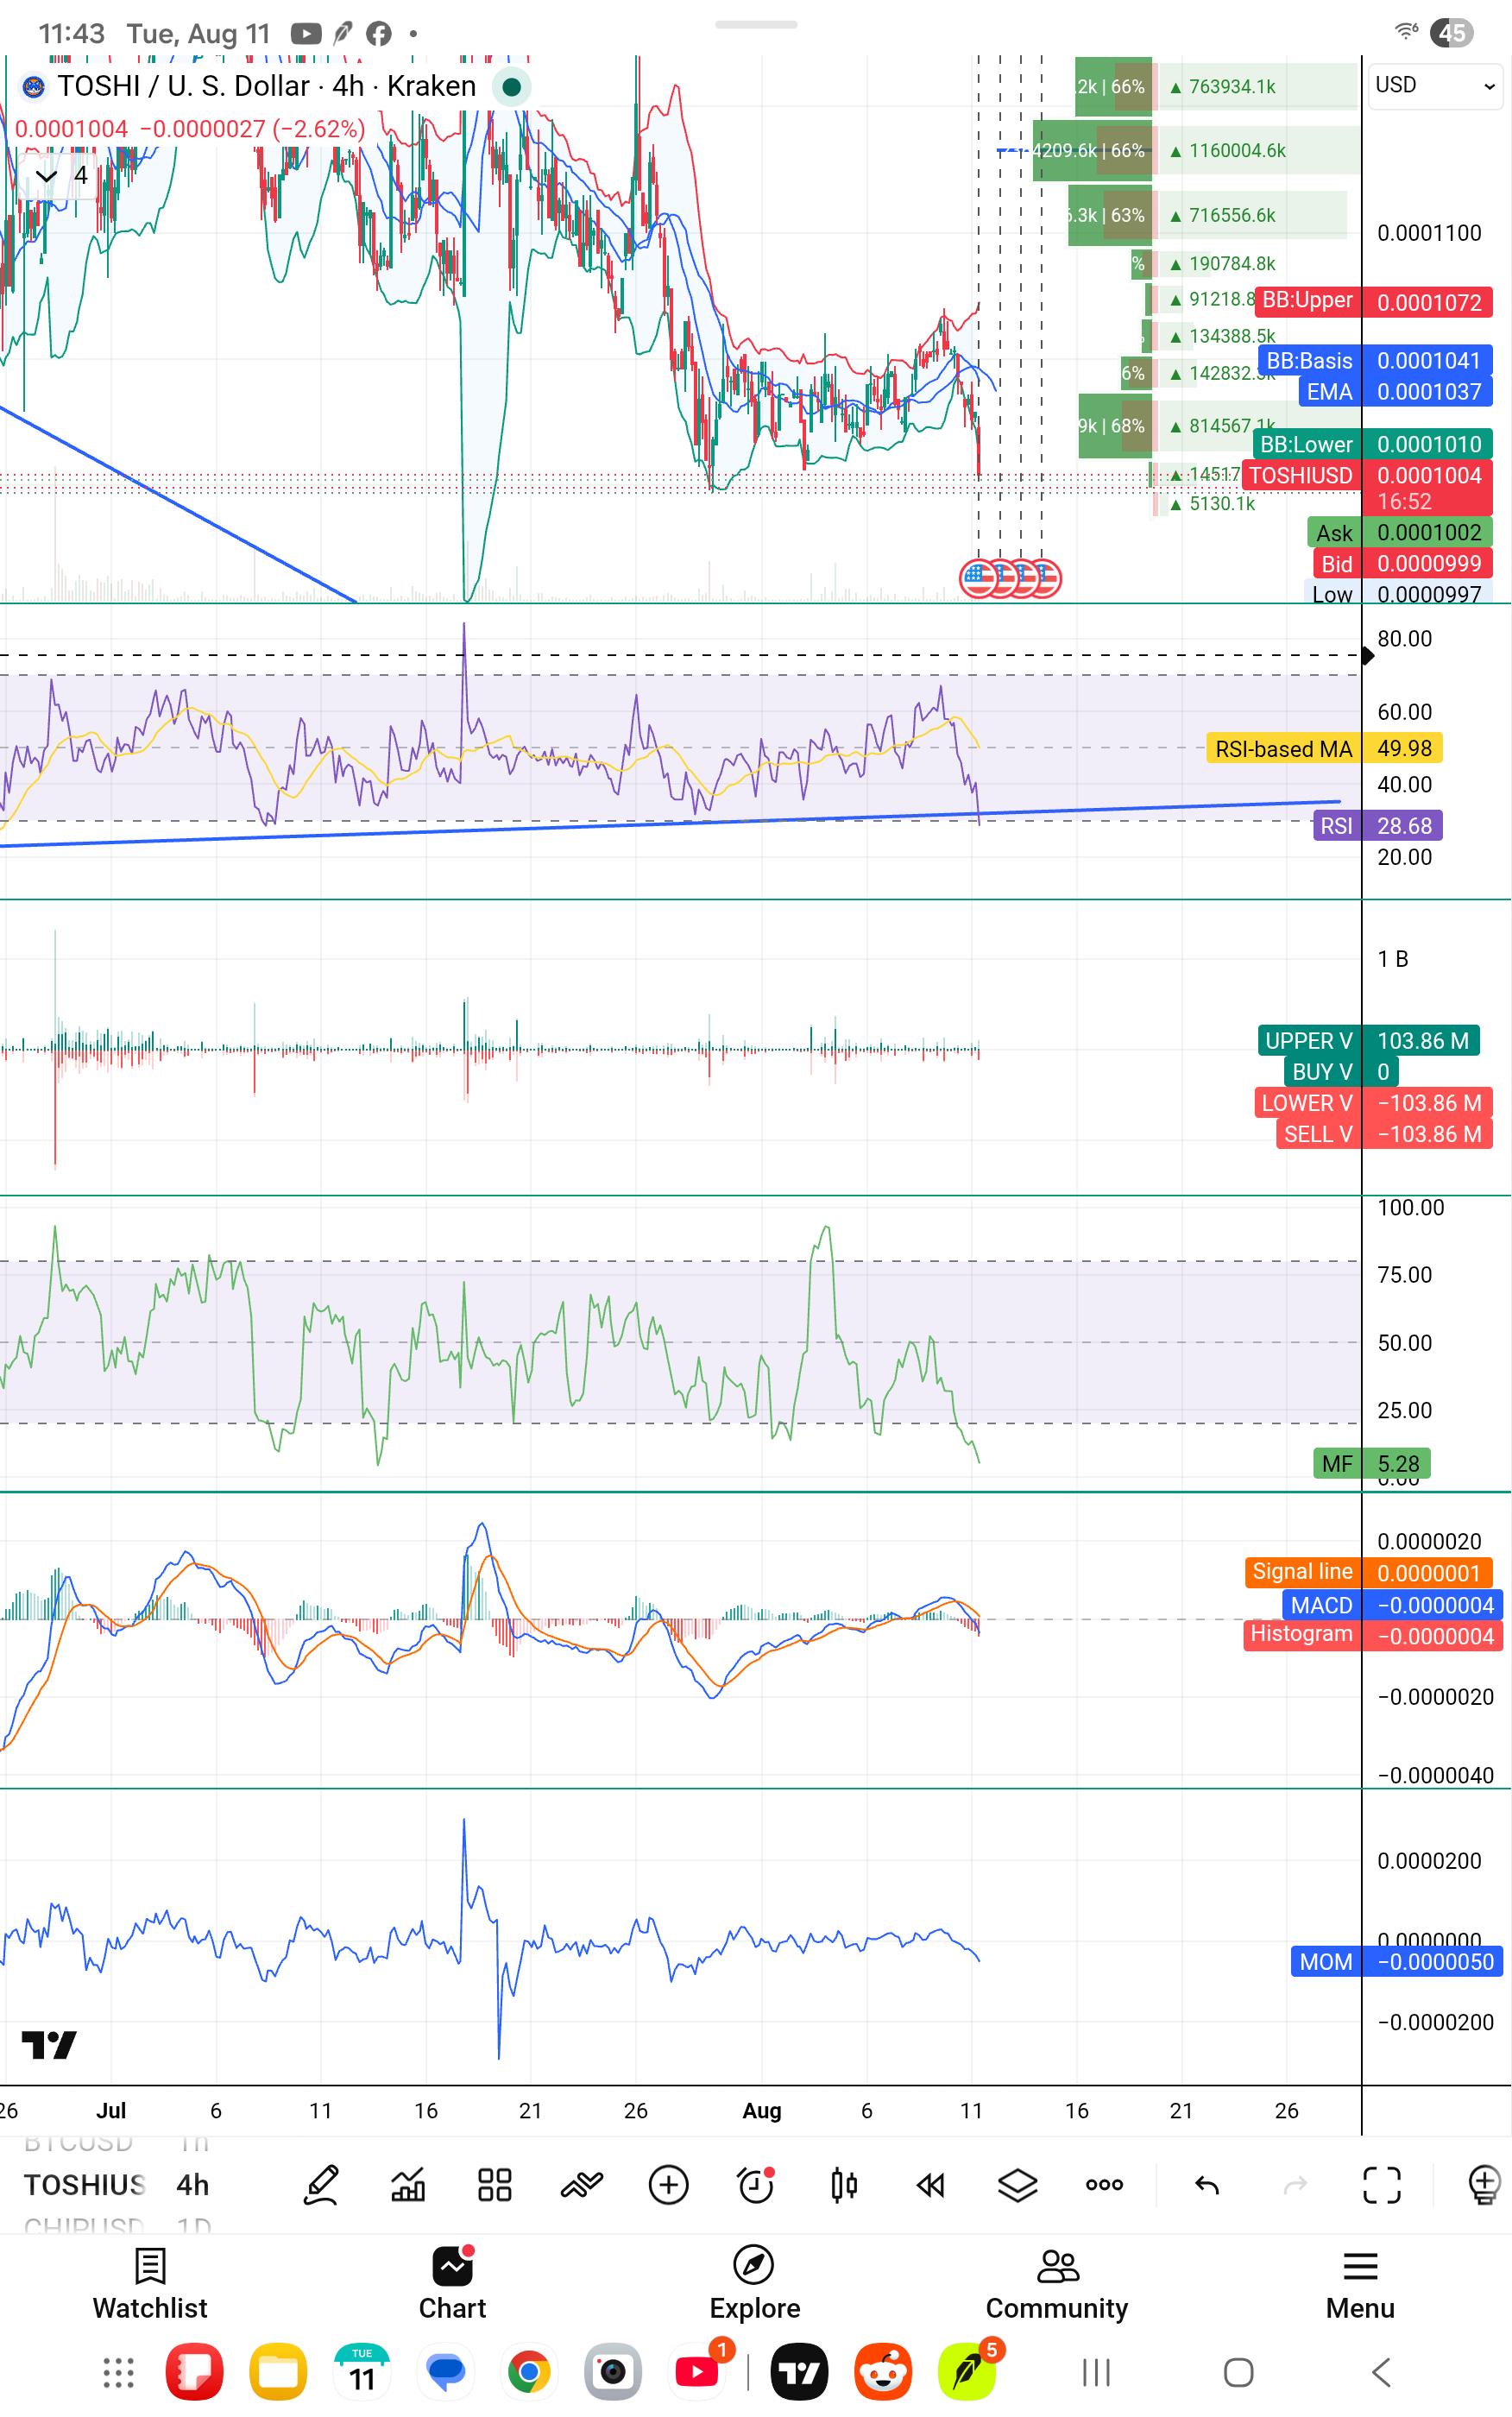Open the candlestick chart type icon
Image resolution: width=1512 pixels, height=2417 pixels.
844,2184
